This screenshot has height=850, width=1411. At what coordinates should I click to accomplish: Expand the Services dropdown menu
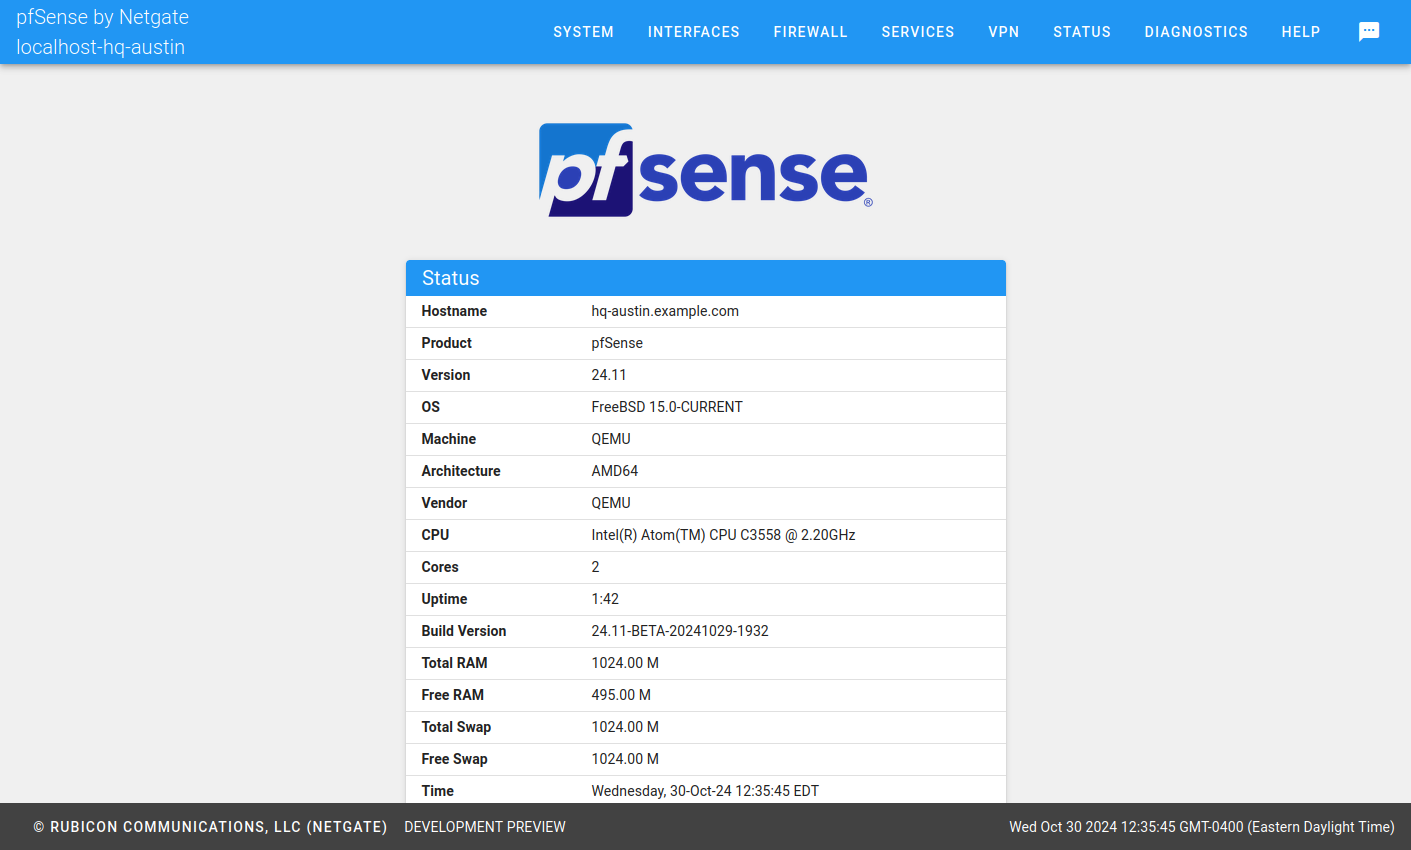click(917, 32)
